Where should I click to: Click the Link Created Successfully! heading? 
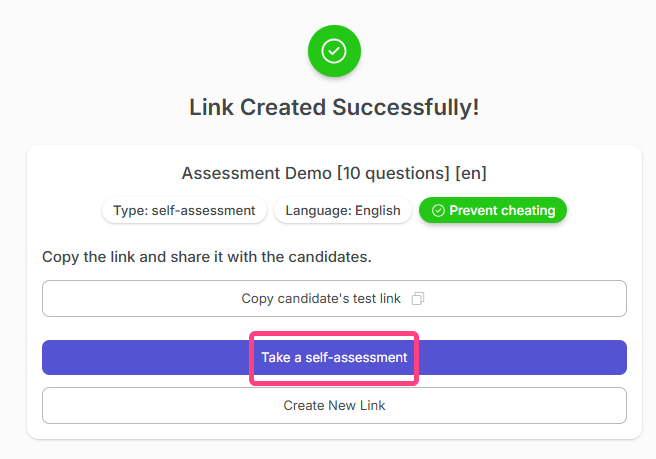[x=334, y=107]
